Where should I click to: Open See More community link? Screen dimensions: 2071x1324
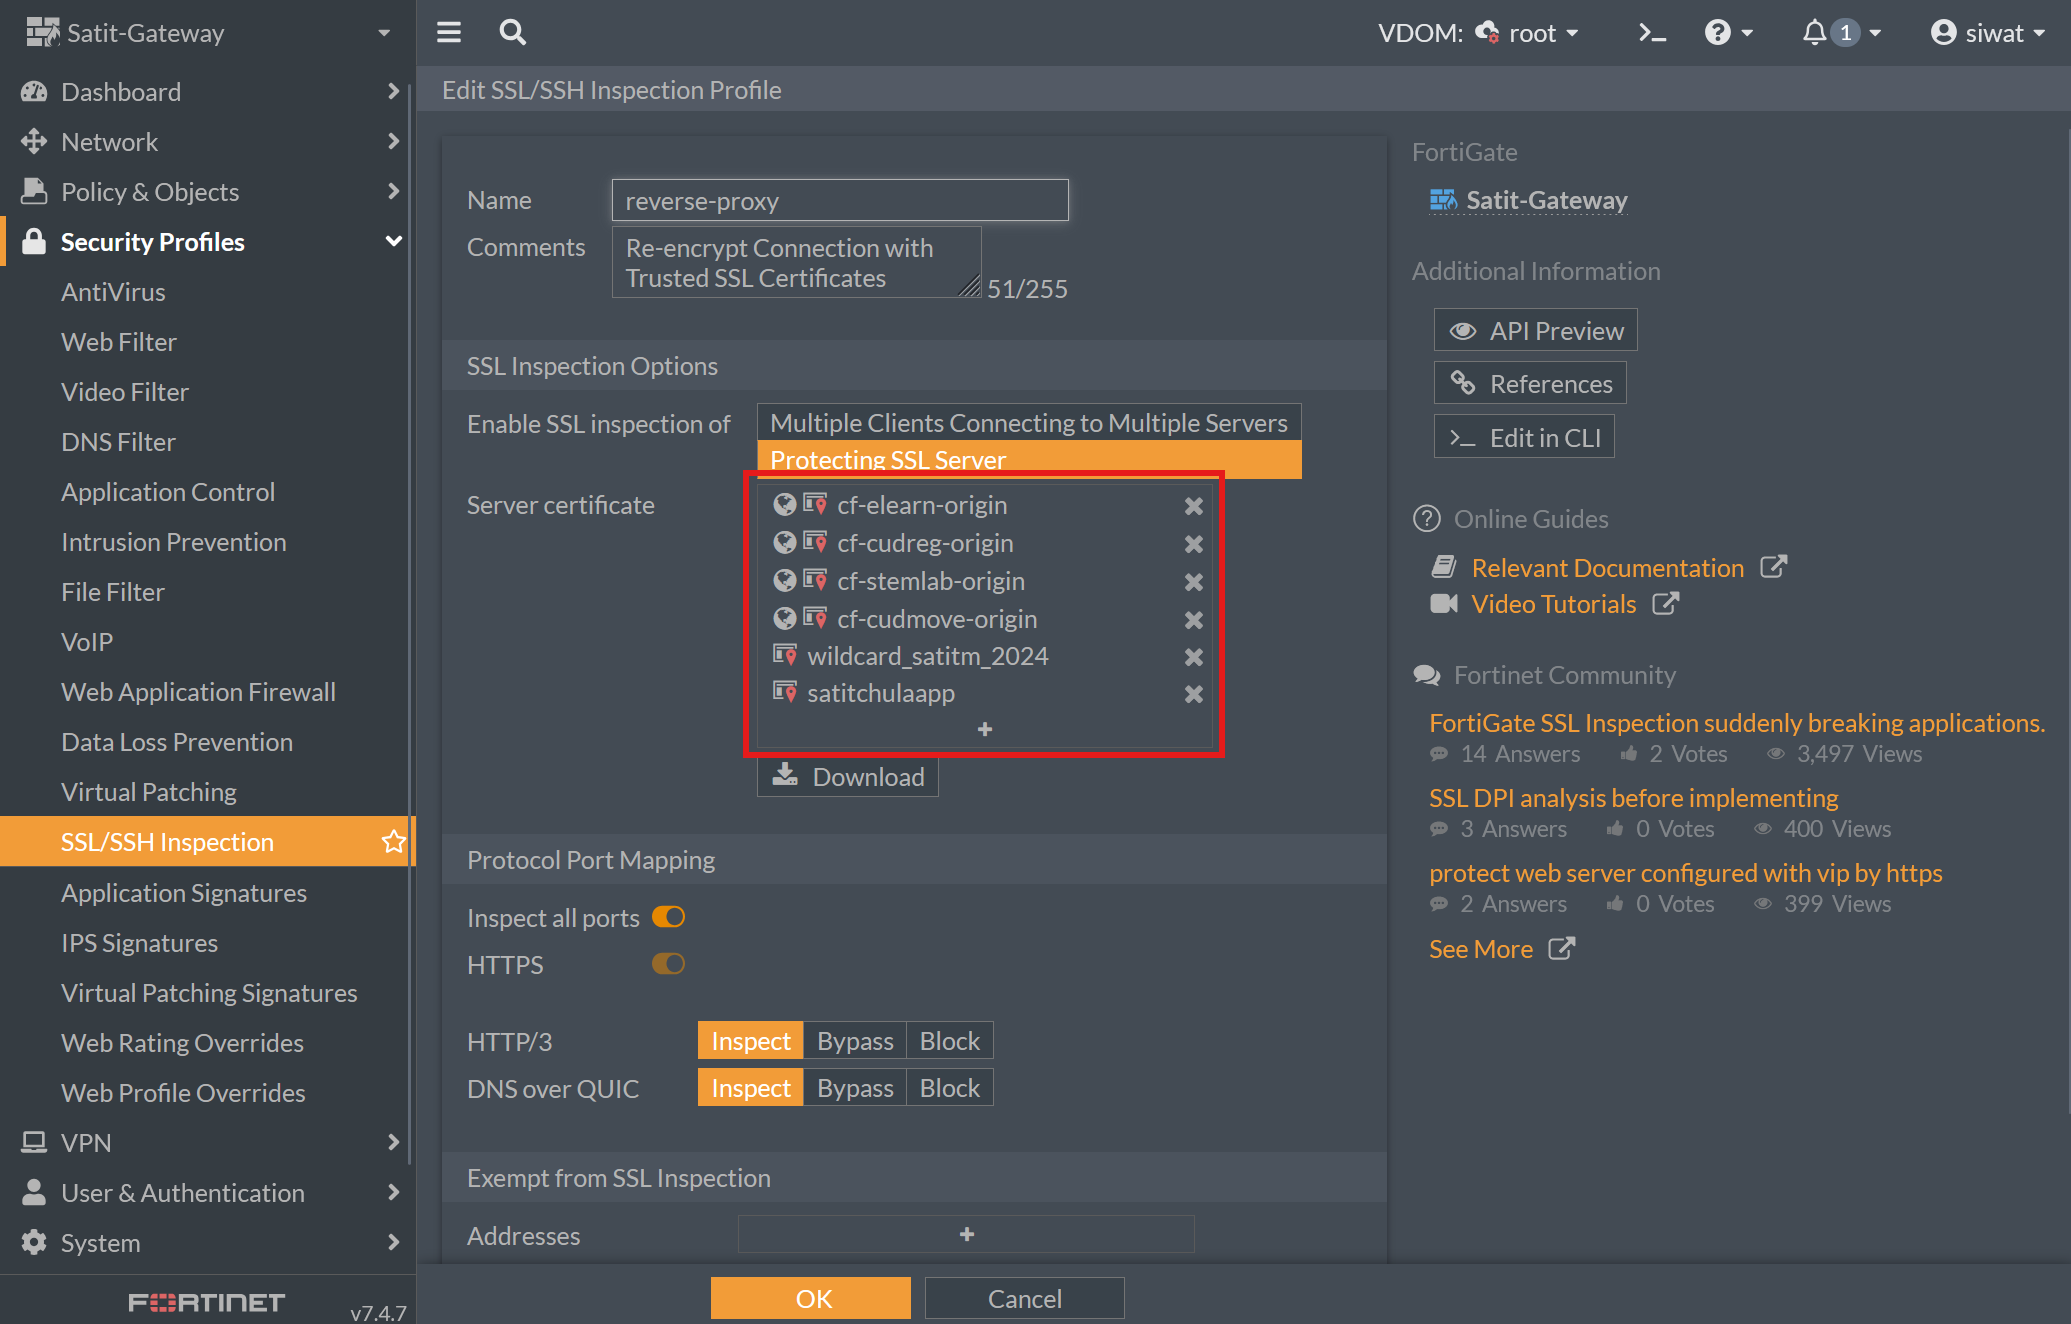1502,949
